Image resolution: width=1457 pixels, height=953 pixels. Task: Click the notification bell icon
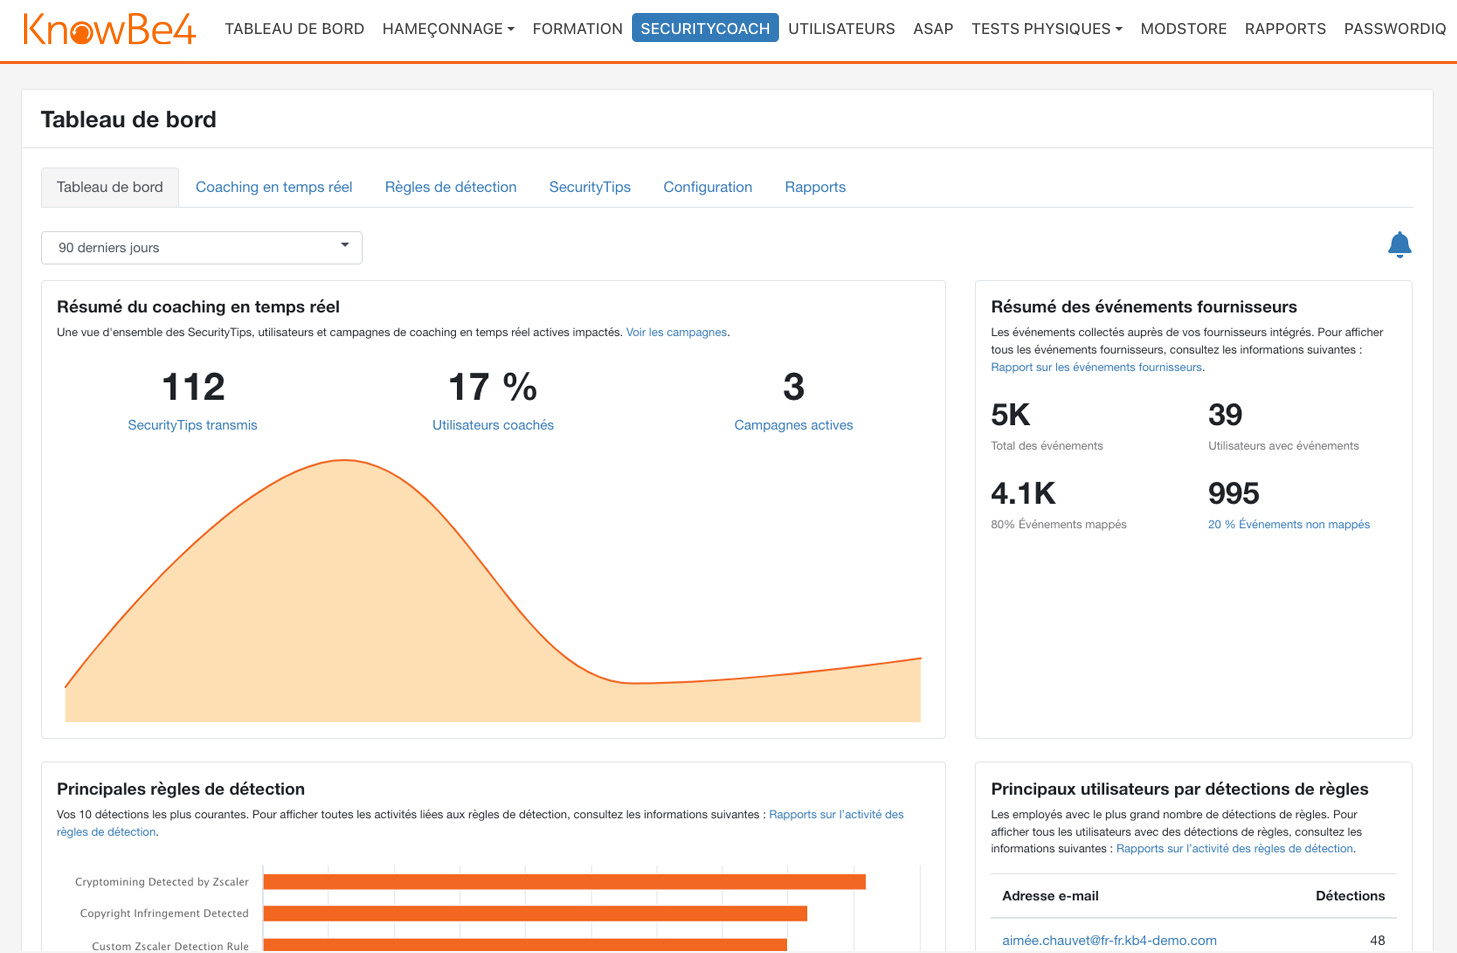coord(1399,245)
